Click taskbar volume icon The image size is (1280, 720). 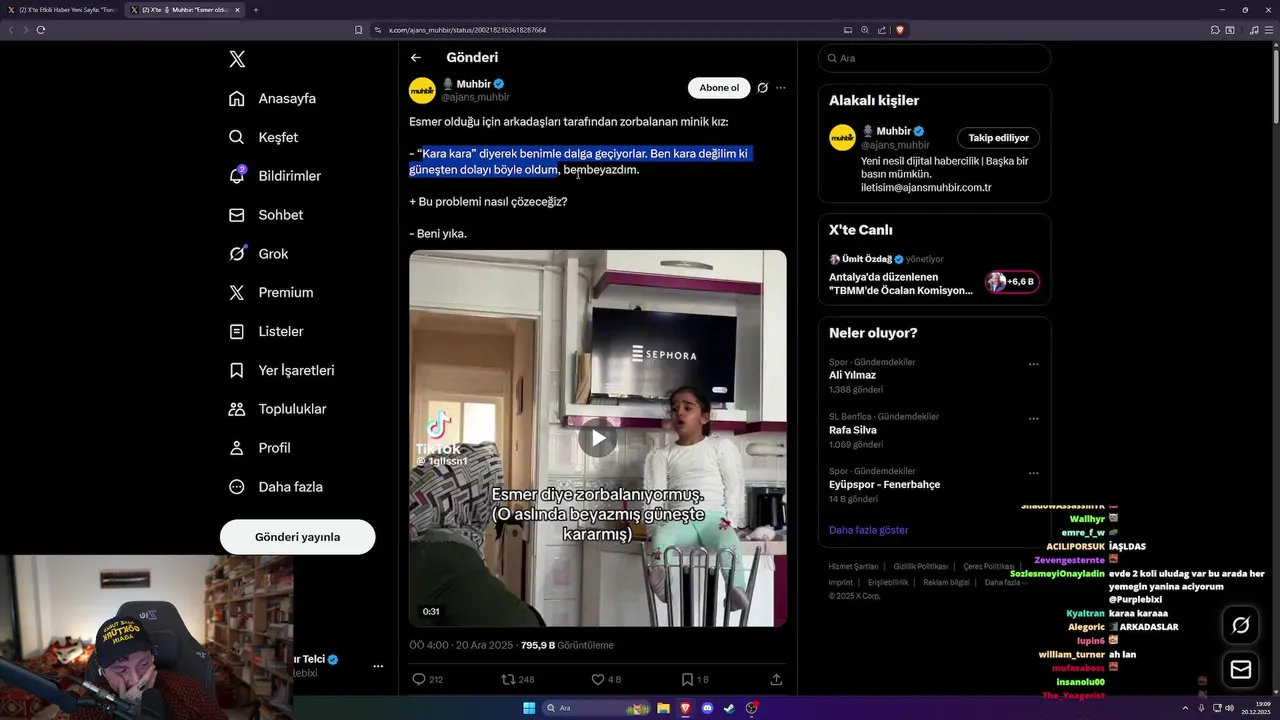coord(1230,708)
